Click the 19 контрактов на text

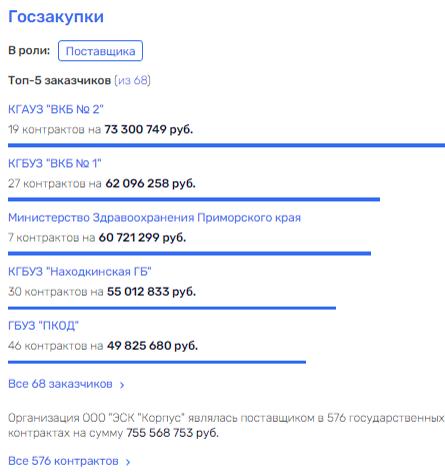coord(55,129)
